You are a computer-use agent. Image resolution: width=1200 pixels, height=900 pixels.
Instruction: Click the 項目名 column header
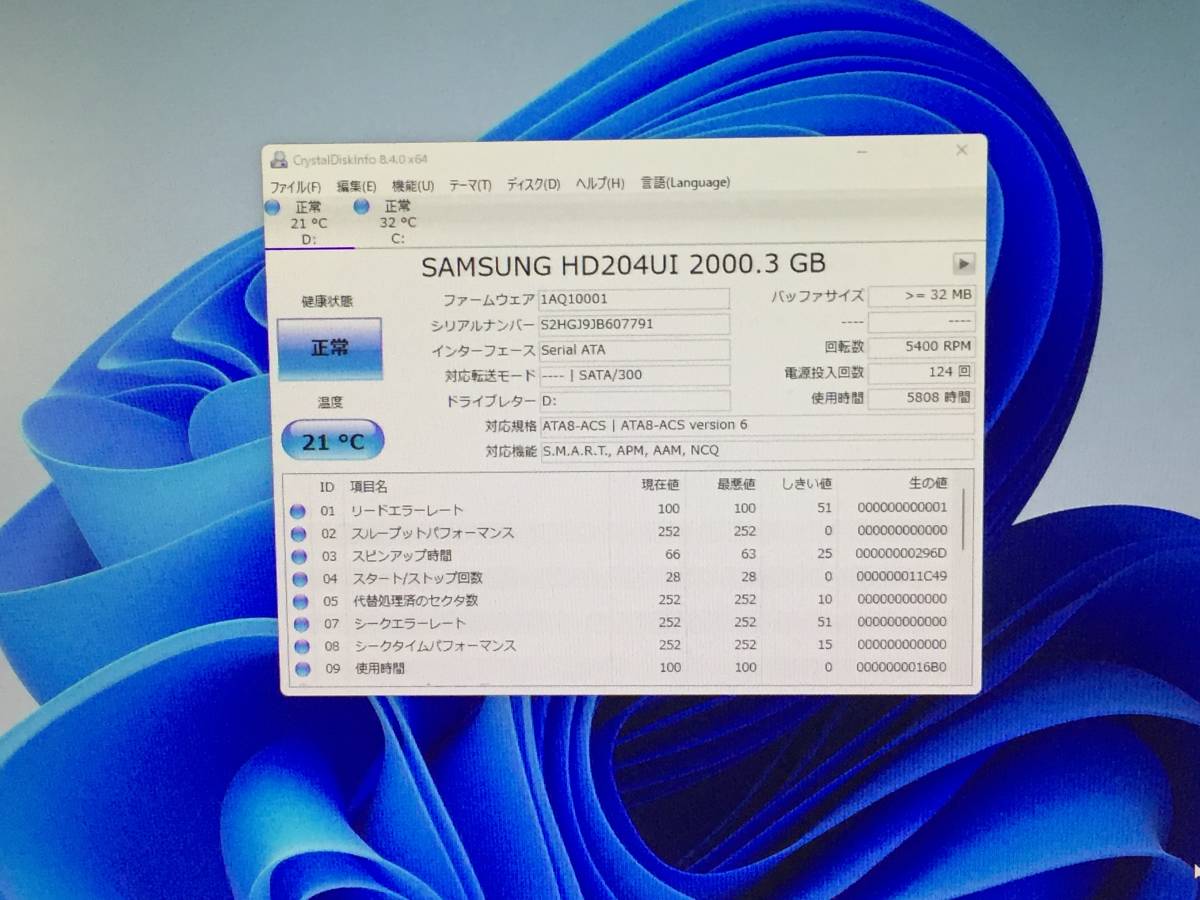tap(368, 487)
